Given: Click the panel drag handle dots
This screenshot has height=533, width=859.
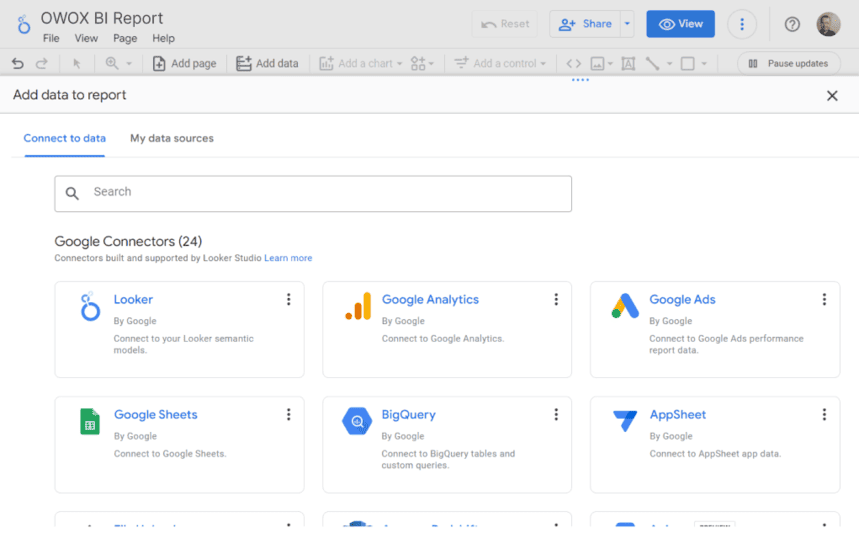Looking at the screenshot, I should click(580, 80).
